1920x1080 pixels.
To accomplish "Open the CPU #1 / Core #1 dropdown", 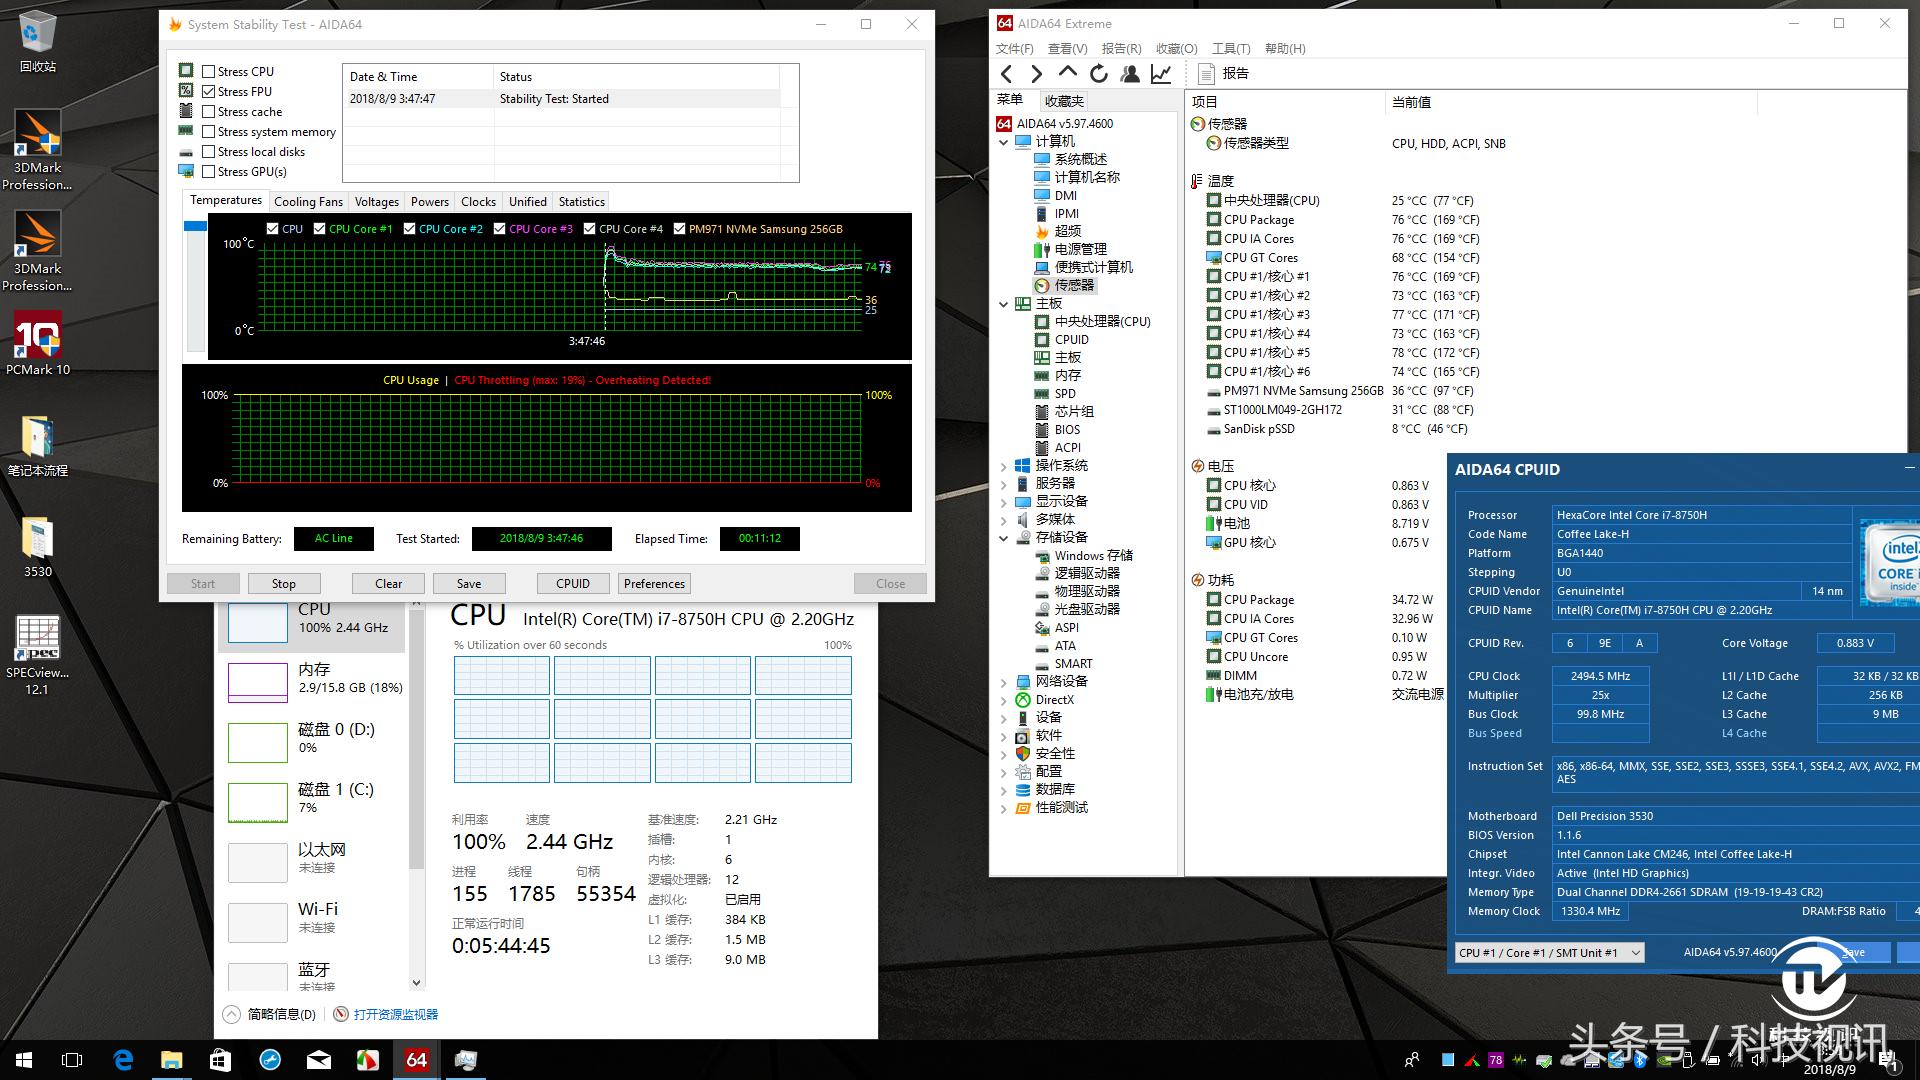I will (1635, 952).
